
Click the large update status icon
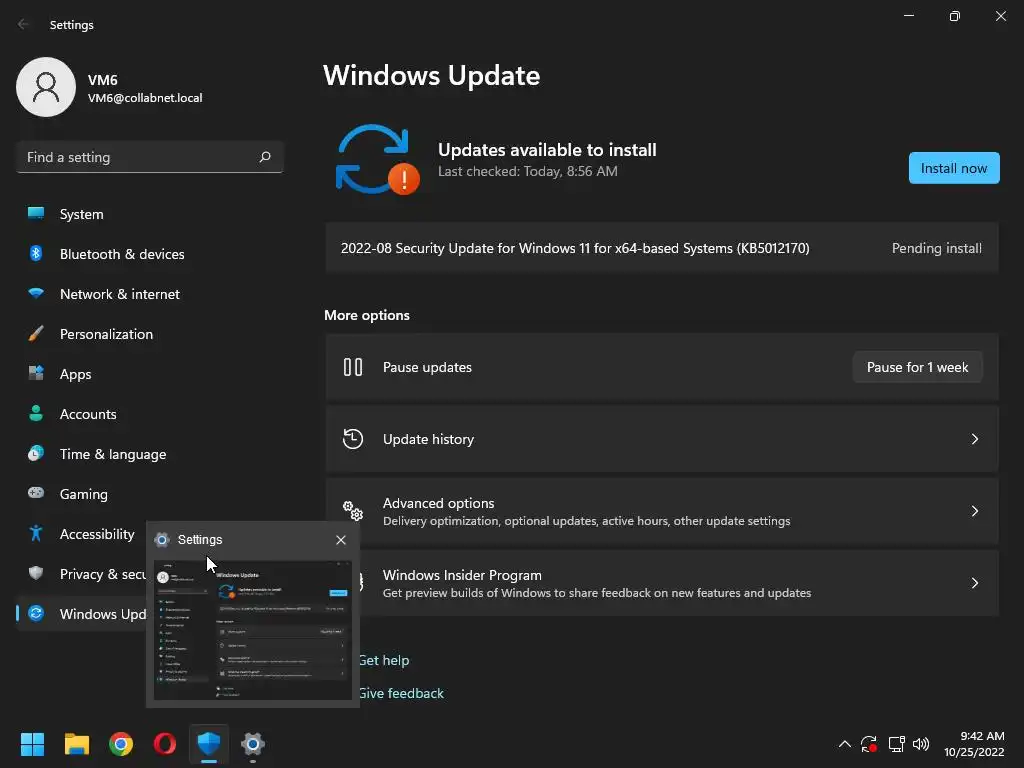pos(377,159)
